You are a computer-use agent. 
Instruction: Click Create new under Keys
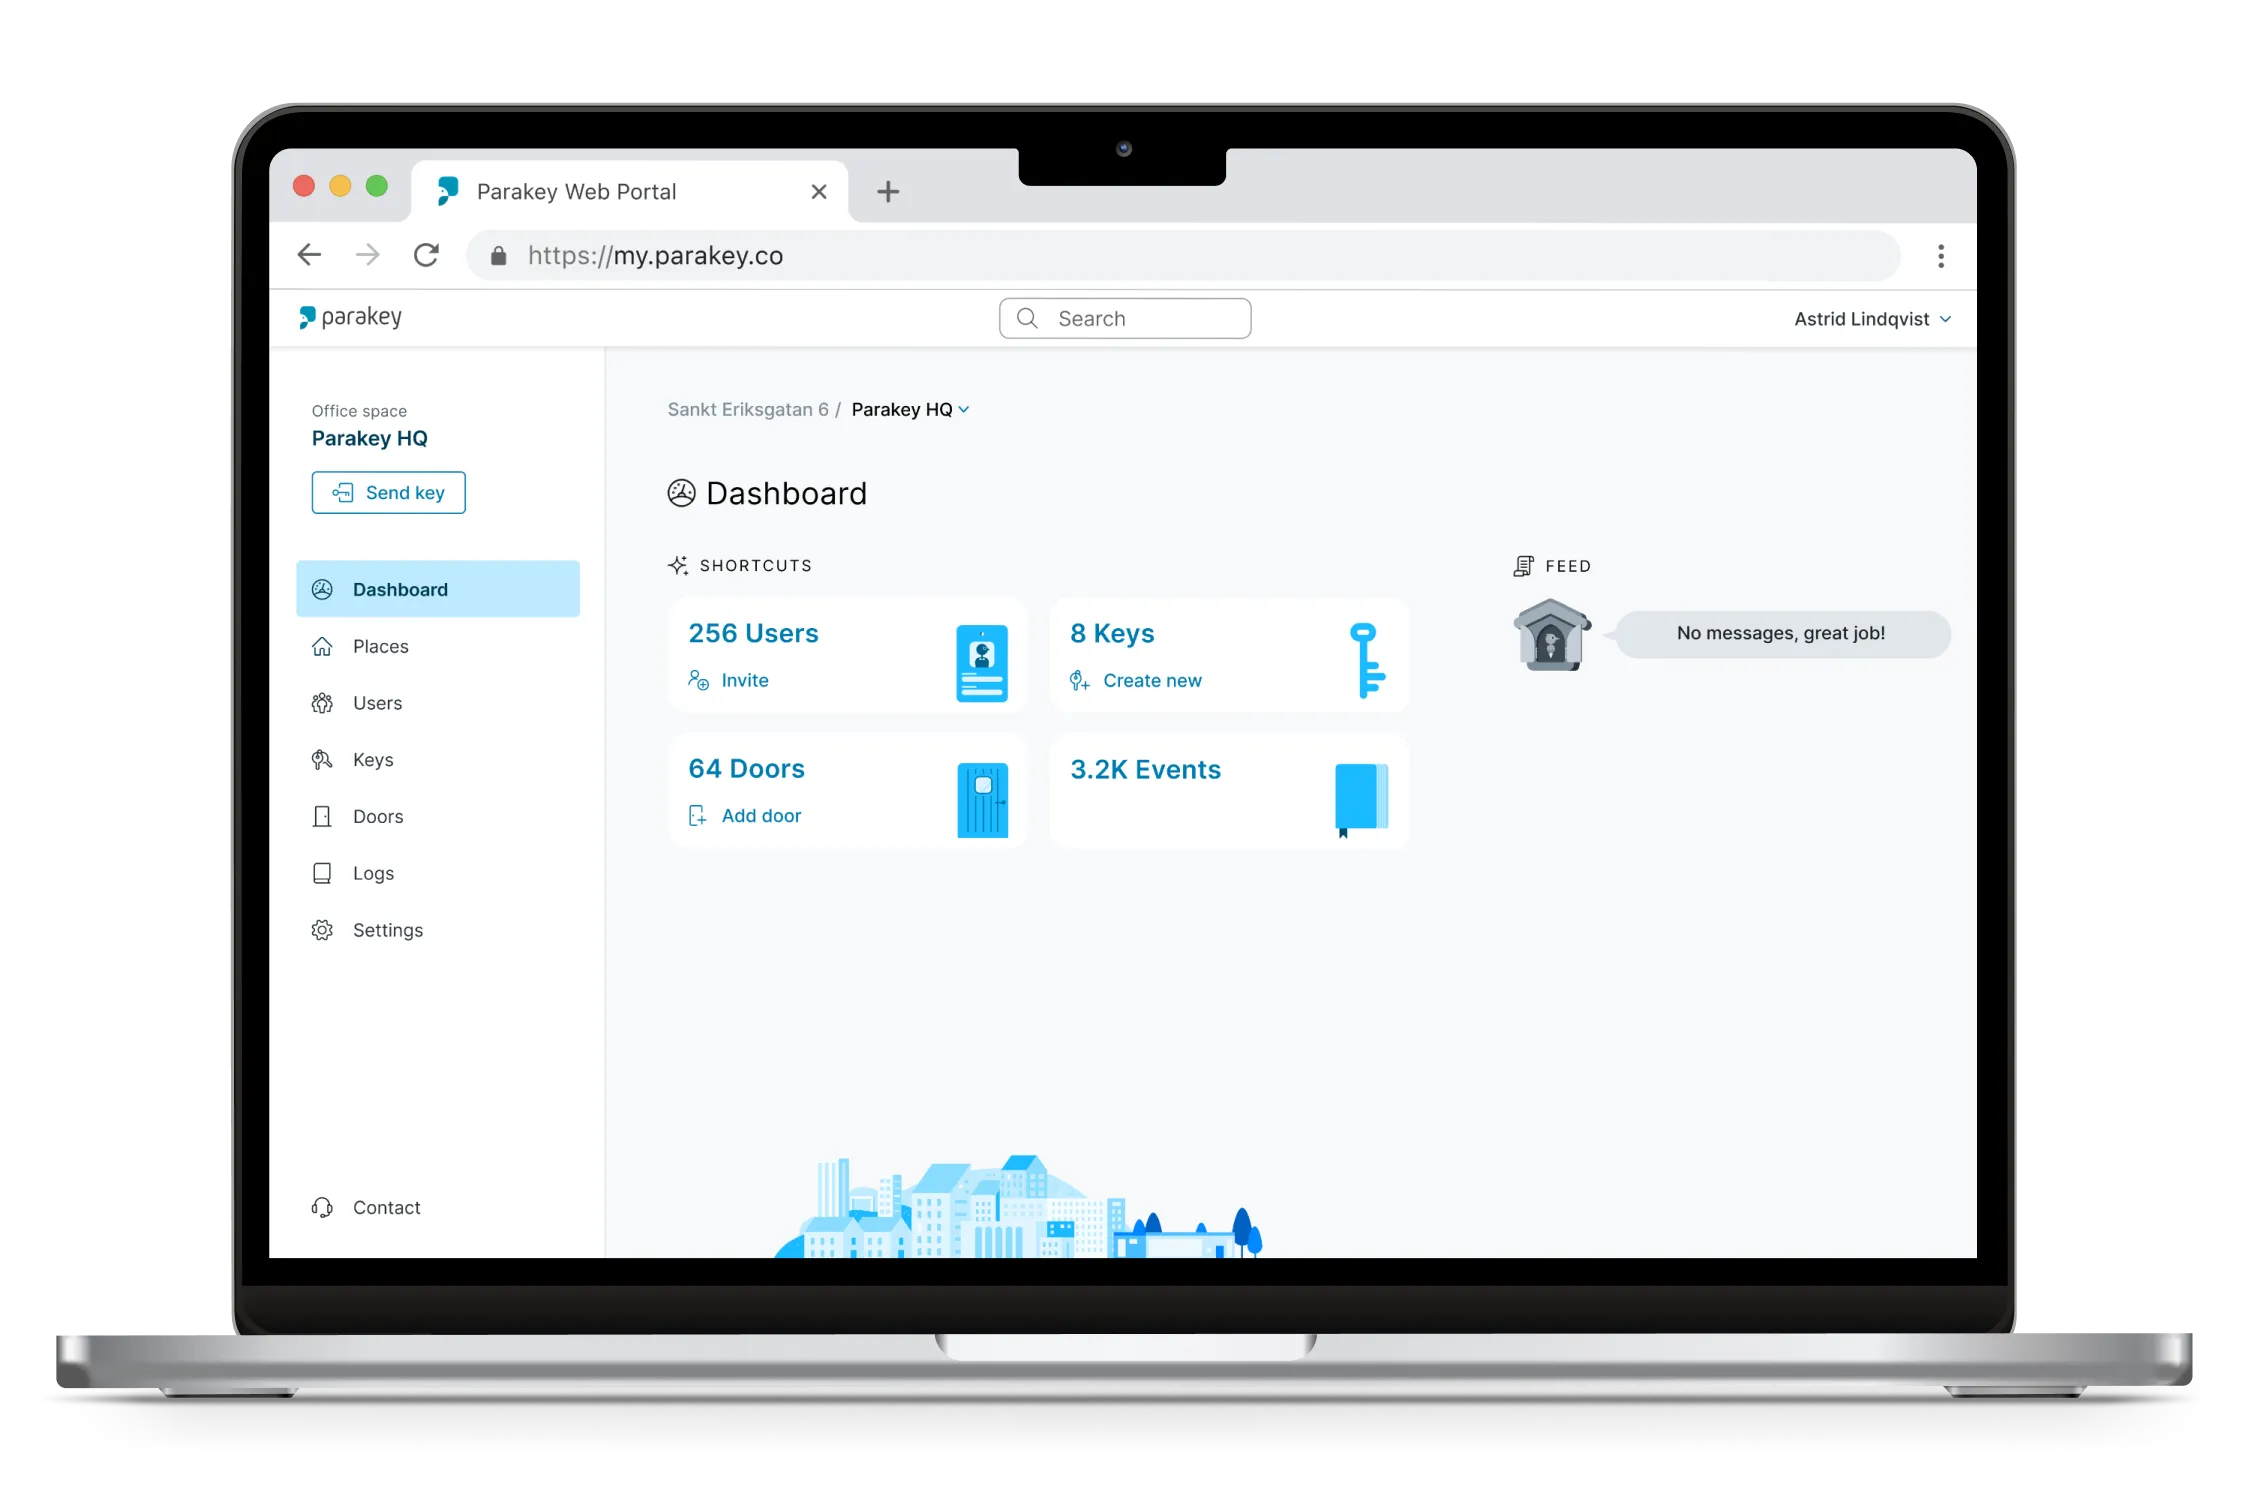click(1136, 680)
